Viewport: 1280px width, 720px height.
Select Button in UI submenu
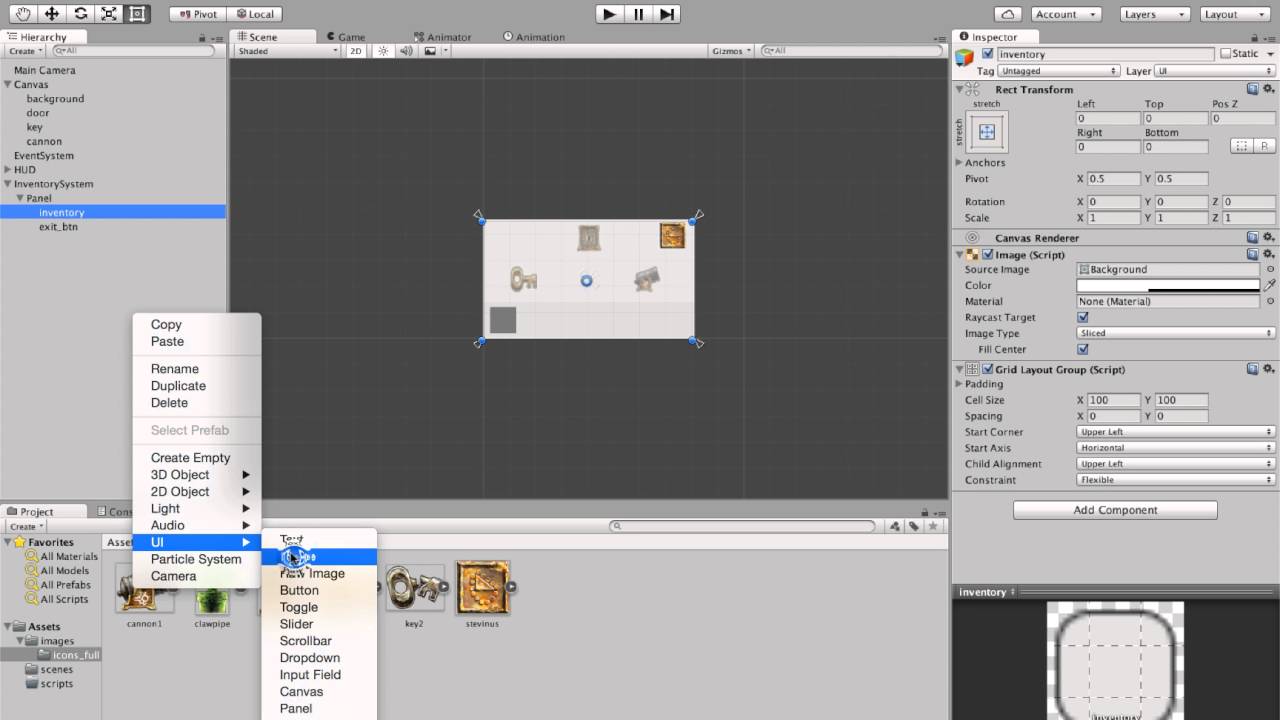point(319,591)
